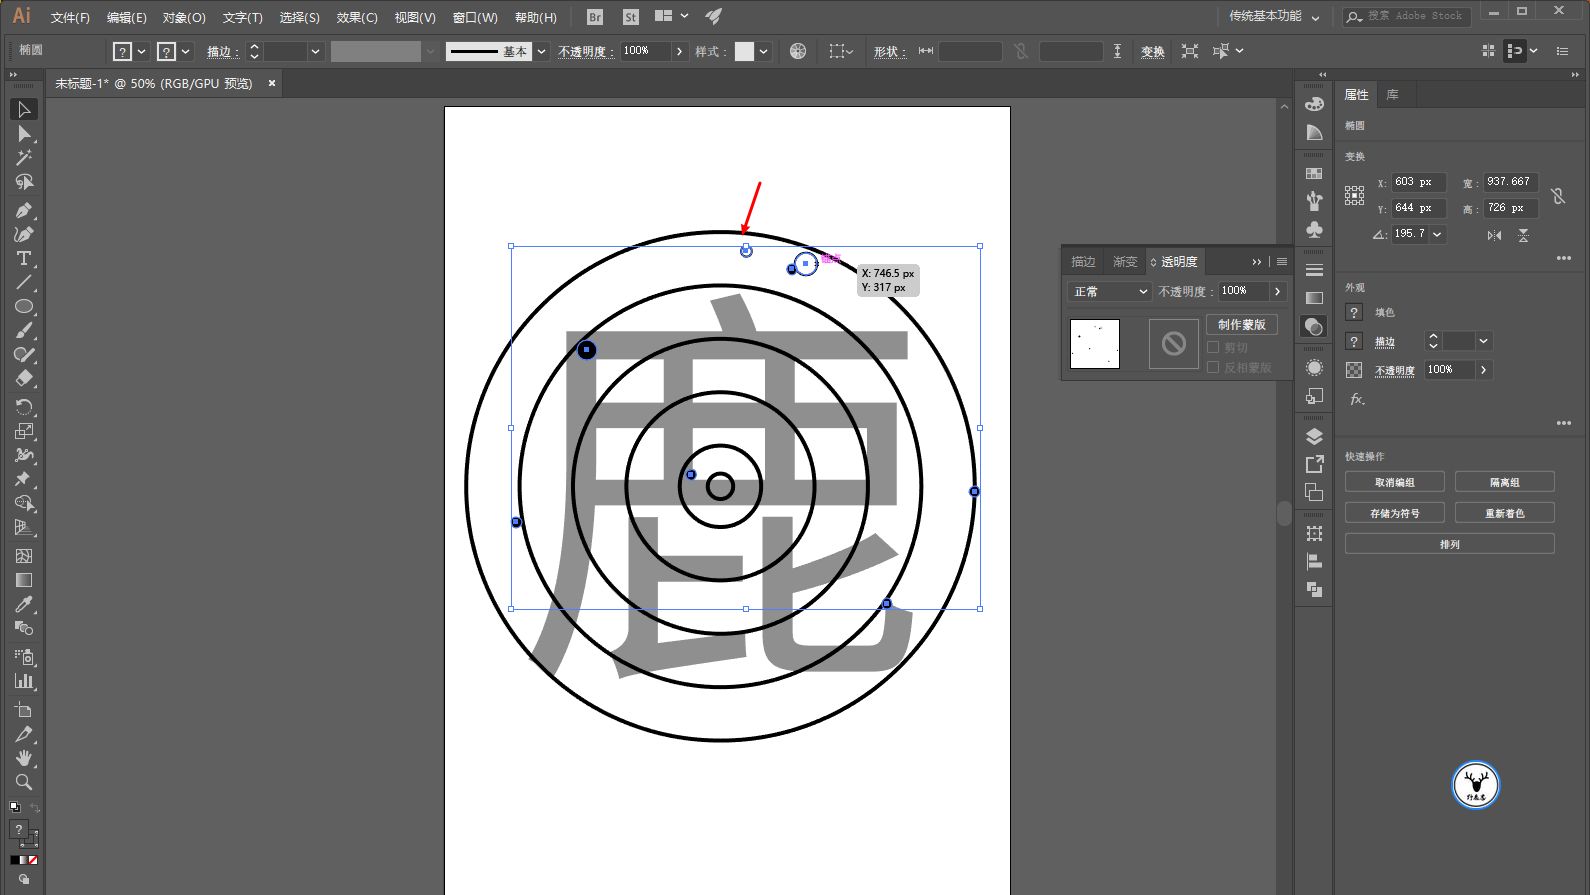1590x895 pixels.
Task: Click the stroke swatch in Appearance section
Action: [x=1354, y=341]
